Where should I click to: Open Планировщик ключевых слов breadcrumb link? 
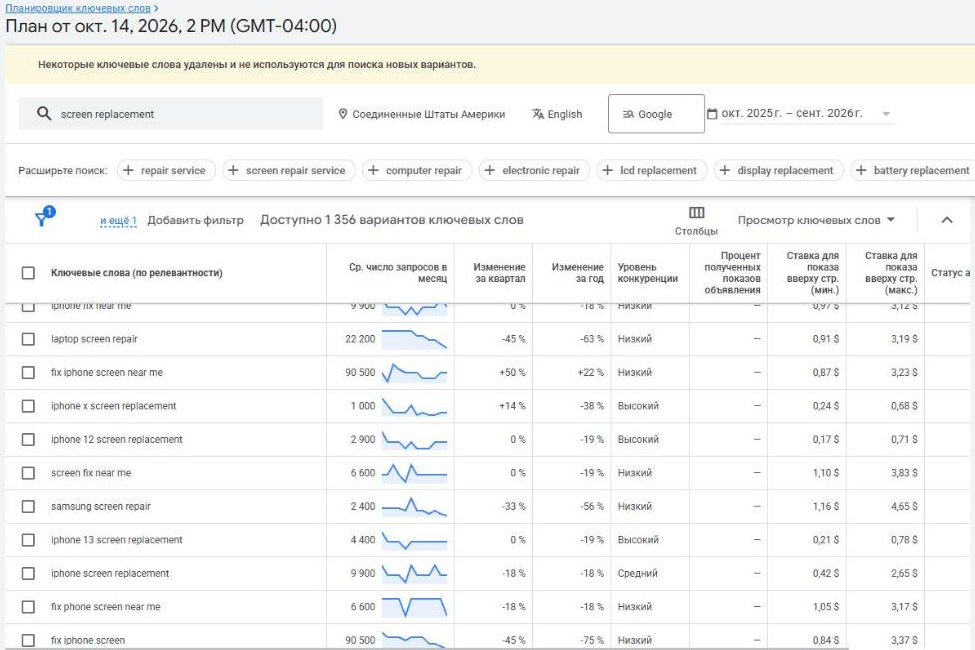point(78,8)
